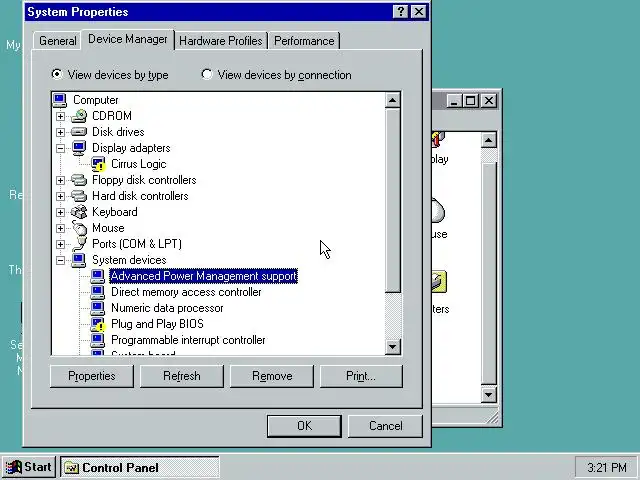This screenshot has width=640, height=480.
Task: Click the Ports (COM & LPT) icon
Action: click(80, 244)
